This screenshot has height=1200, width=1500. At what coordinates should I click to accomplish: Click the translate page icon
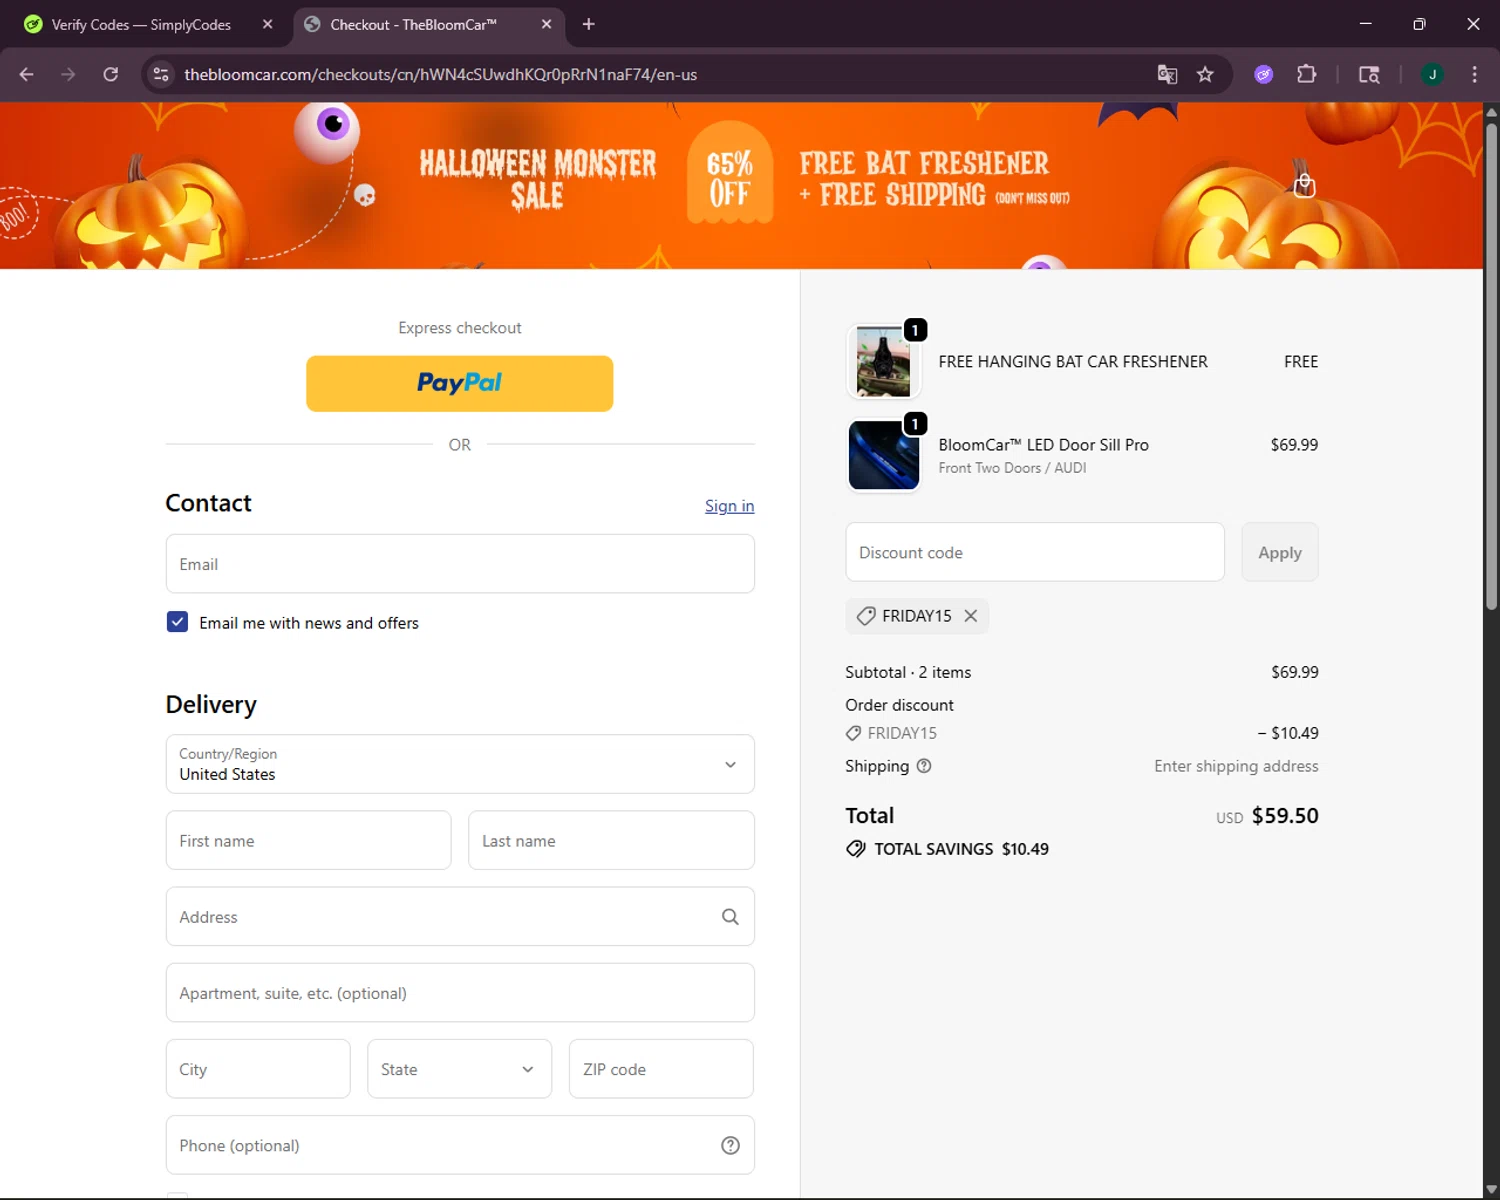[x=1167, y=75]
